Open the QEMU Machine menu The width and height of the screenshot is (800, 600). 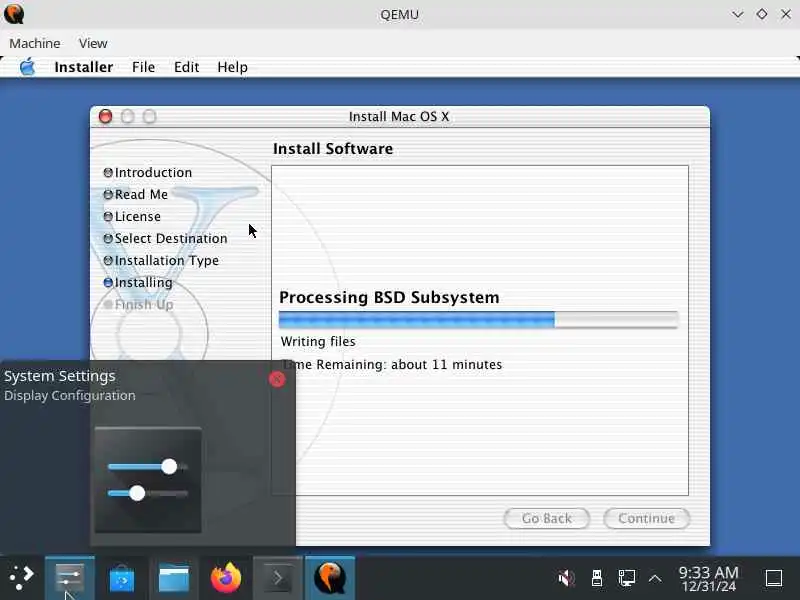[35, 43]
